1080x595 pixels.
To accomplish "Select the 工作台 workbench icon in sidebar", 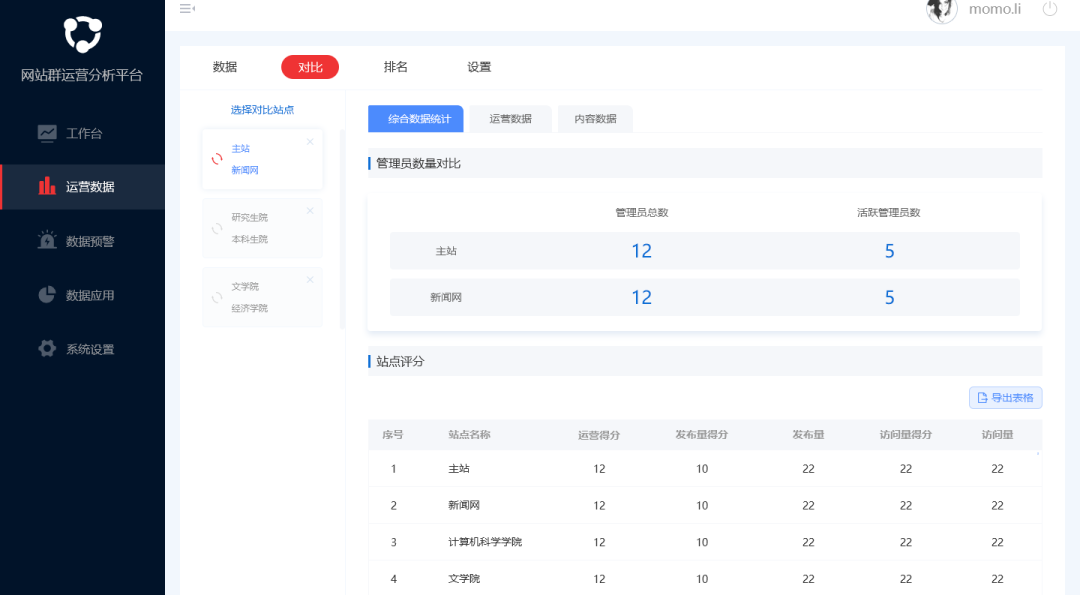I will coord(45,132).
